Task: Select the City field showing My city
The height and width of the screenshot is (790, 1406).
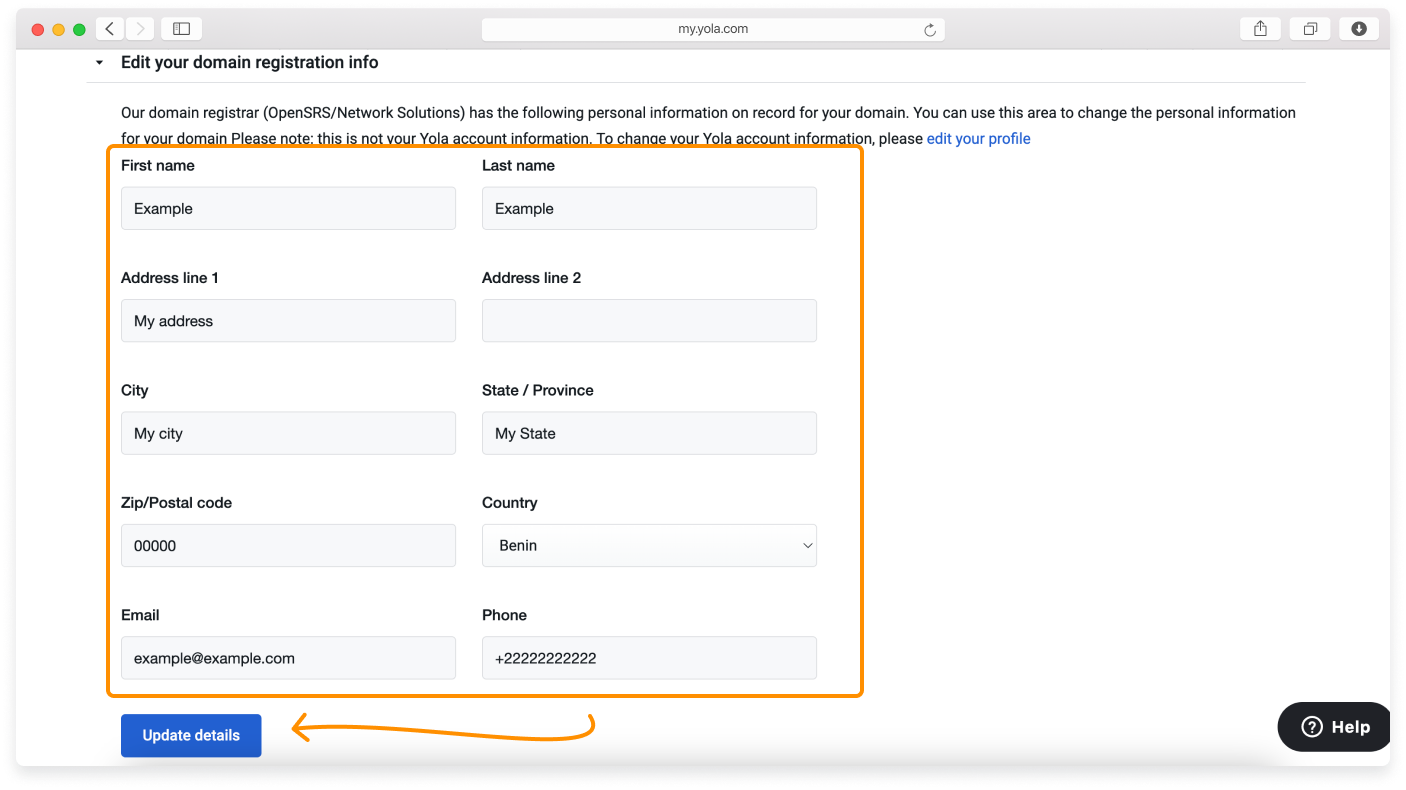Action: point(288,433)
